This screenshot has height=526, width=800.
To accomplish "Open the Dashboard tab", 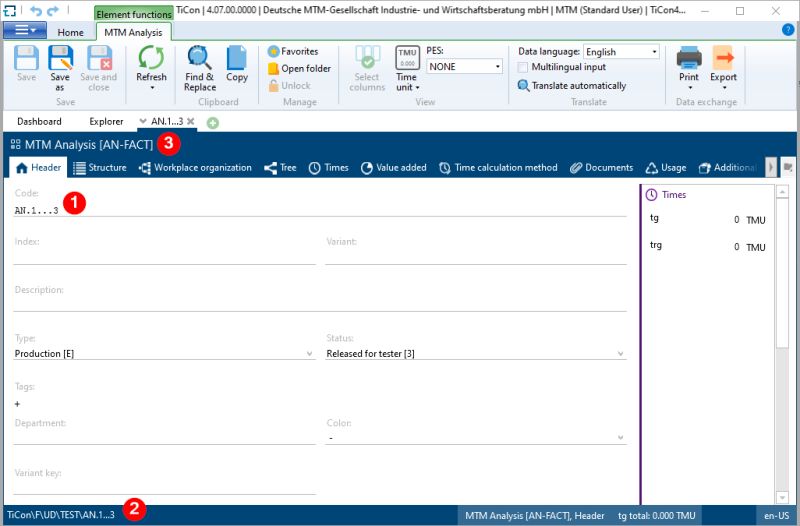I will (39, 121).
